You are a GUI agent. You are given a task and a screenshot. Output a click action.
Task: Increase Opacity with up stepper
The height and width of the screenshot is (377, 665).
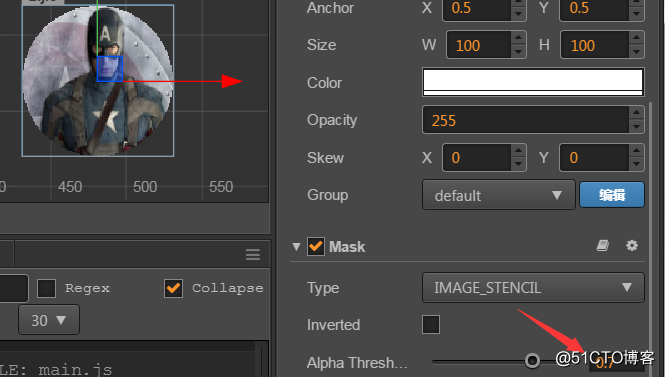[636, 113]
